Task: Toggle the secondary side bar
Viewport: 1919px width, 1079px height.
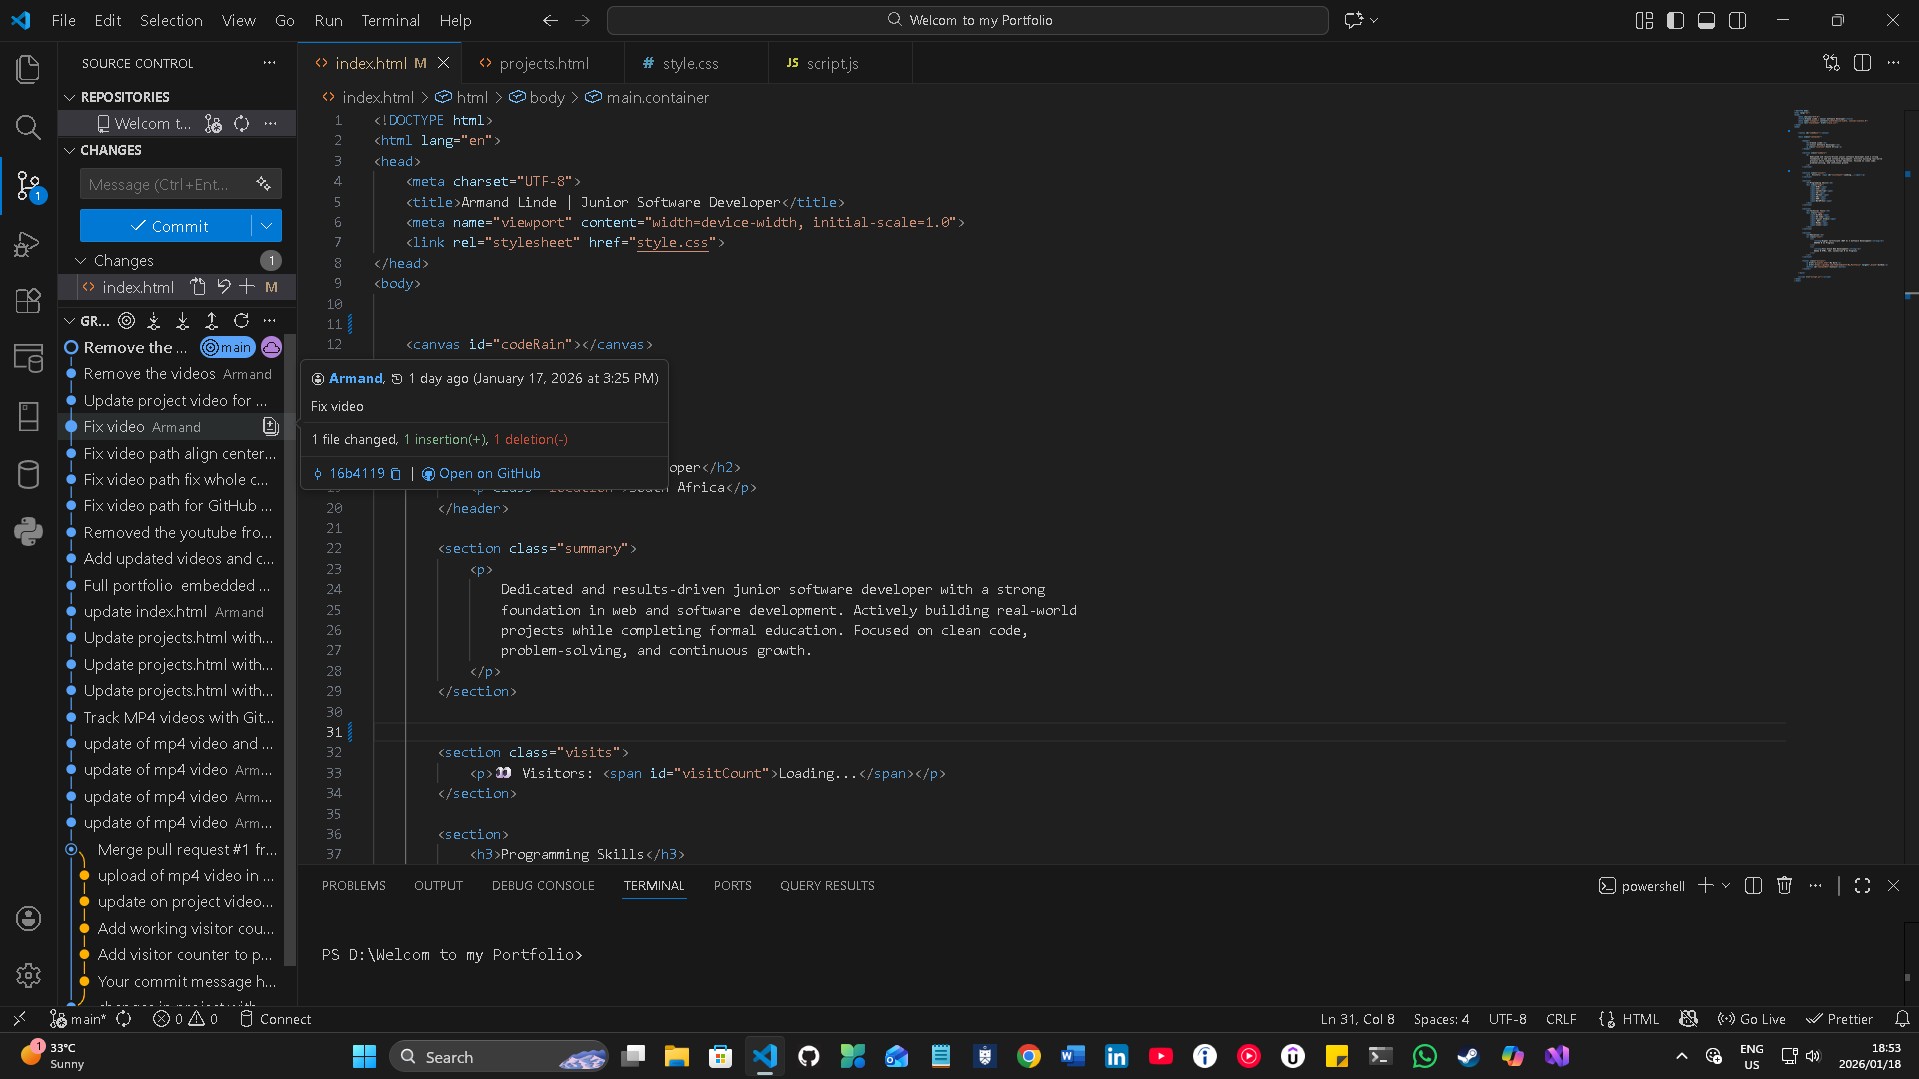Action: click(1738, 20)
